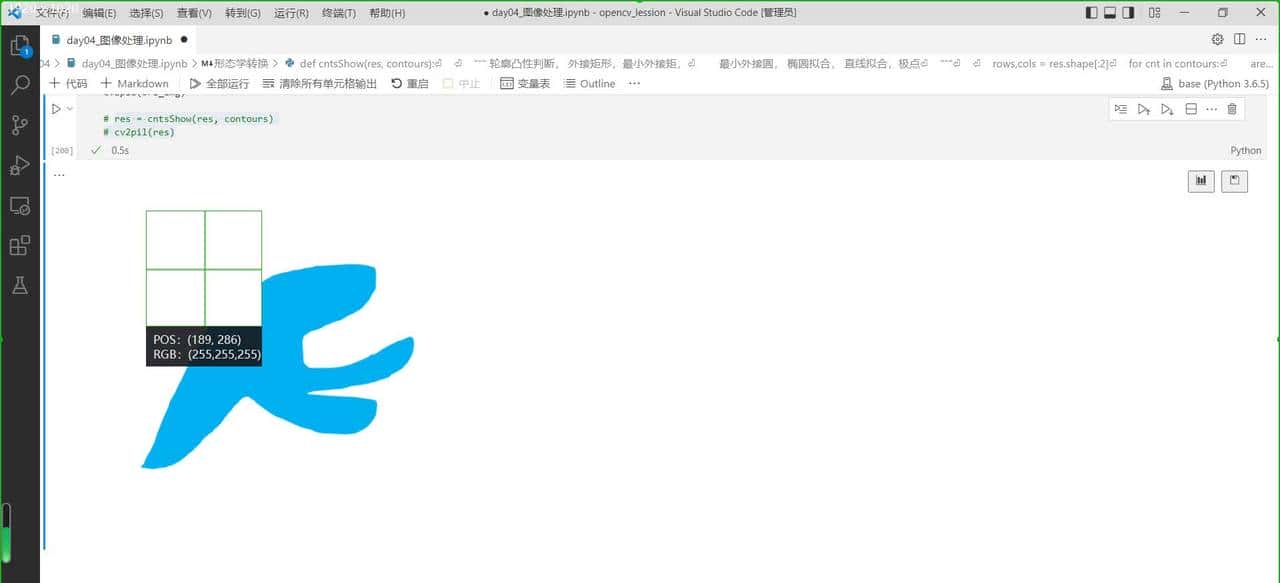Toggle the 变量表 variable table
The height and width of the screenshot is (583, 1280).
click(x=525, y=84)
